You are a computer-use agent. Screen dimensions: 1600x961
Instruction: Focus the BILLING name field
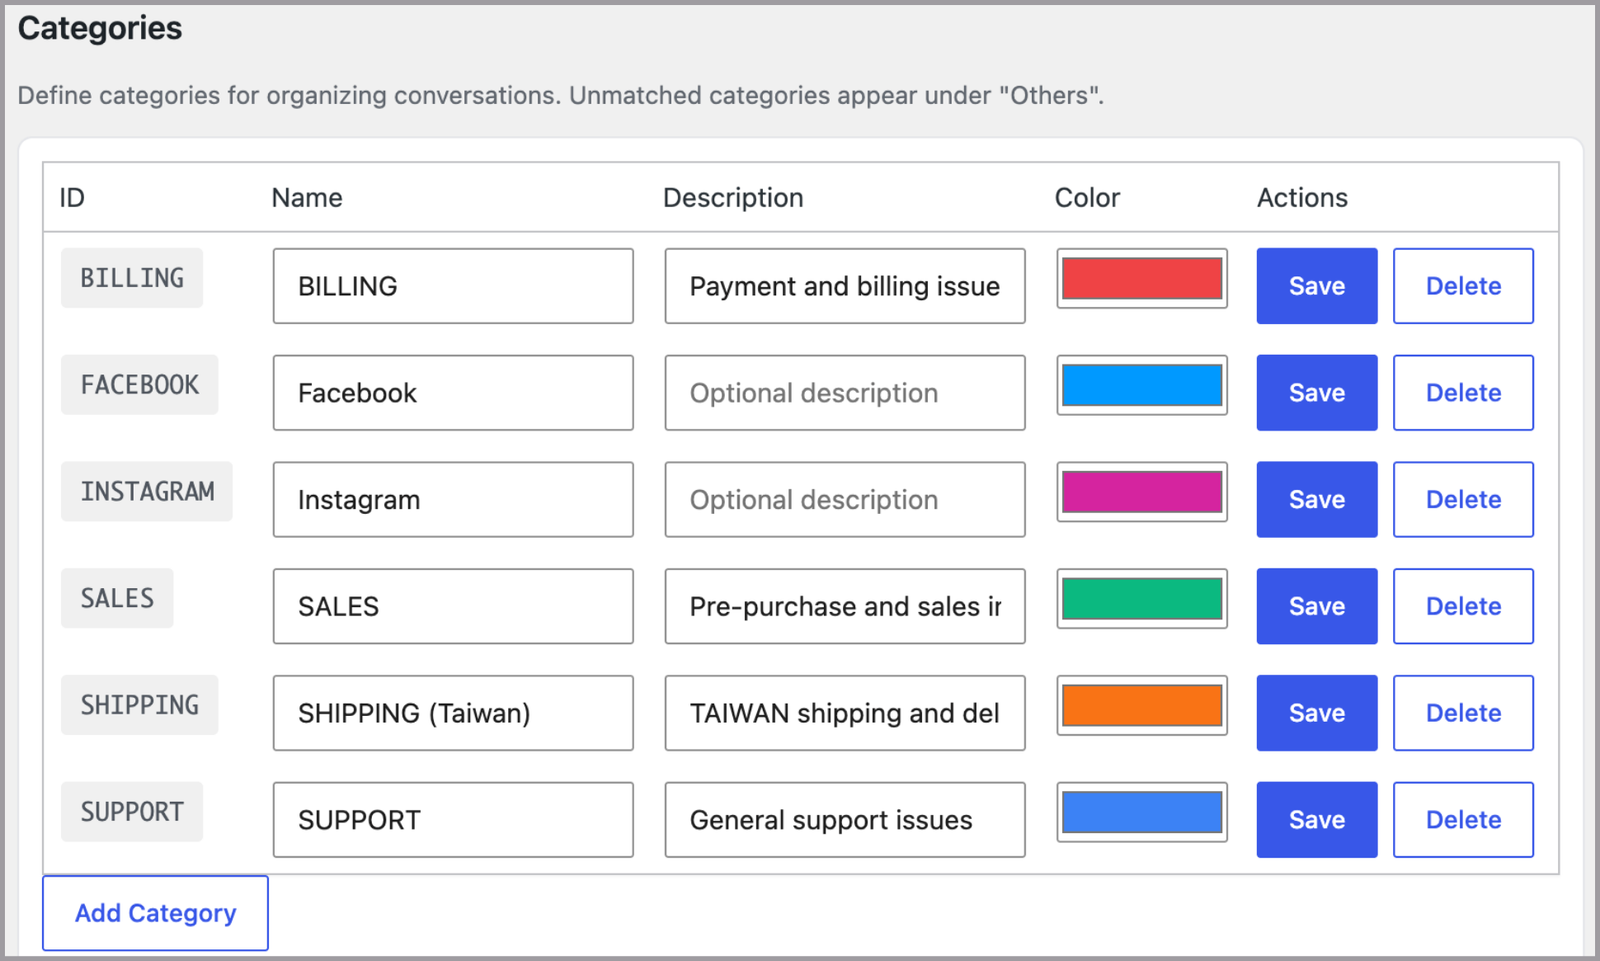coord(453,286)
